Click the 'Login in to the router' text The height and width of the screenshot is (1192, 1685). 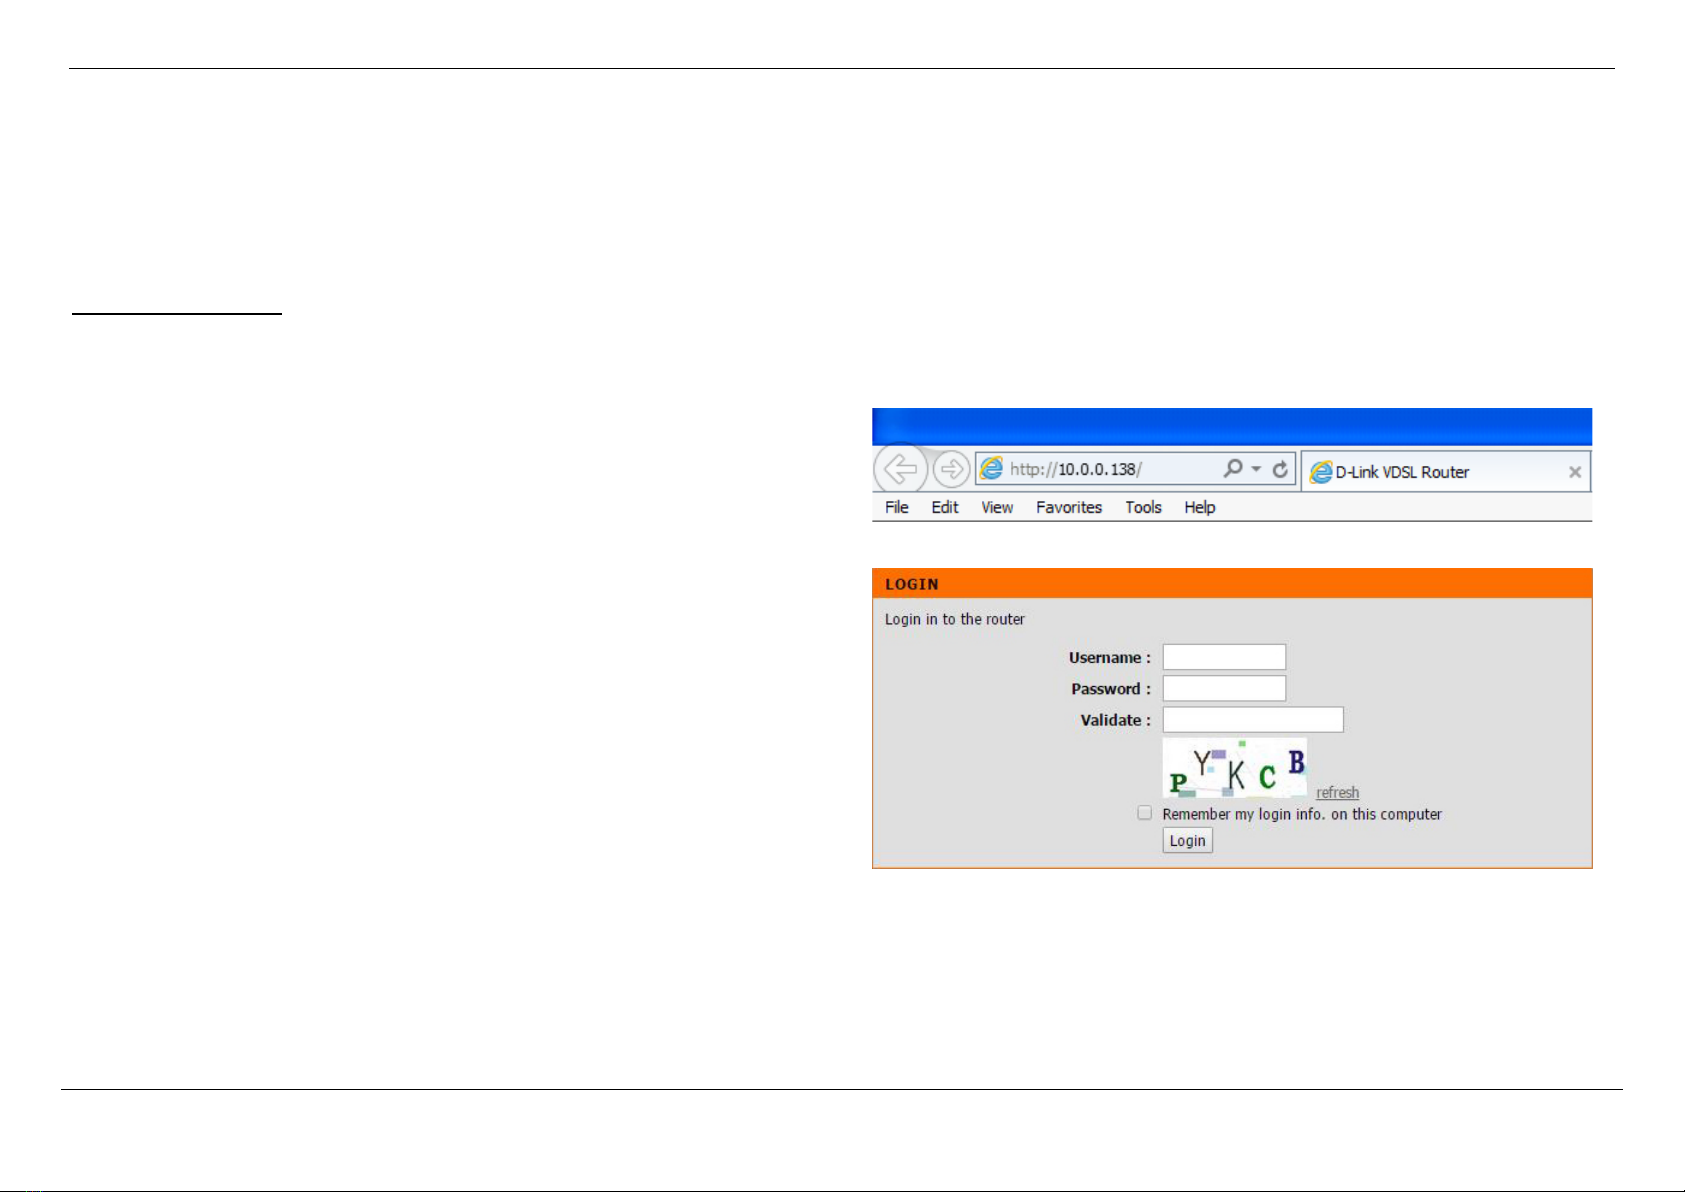tap(955, 619)
